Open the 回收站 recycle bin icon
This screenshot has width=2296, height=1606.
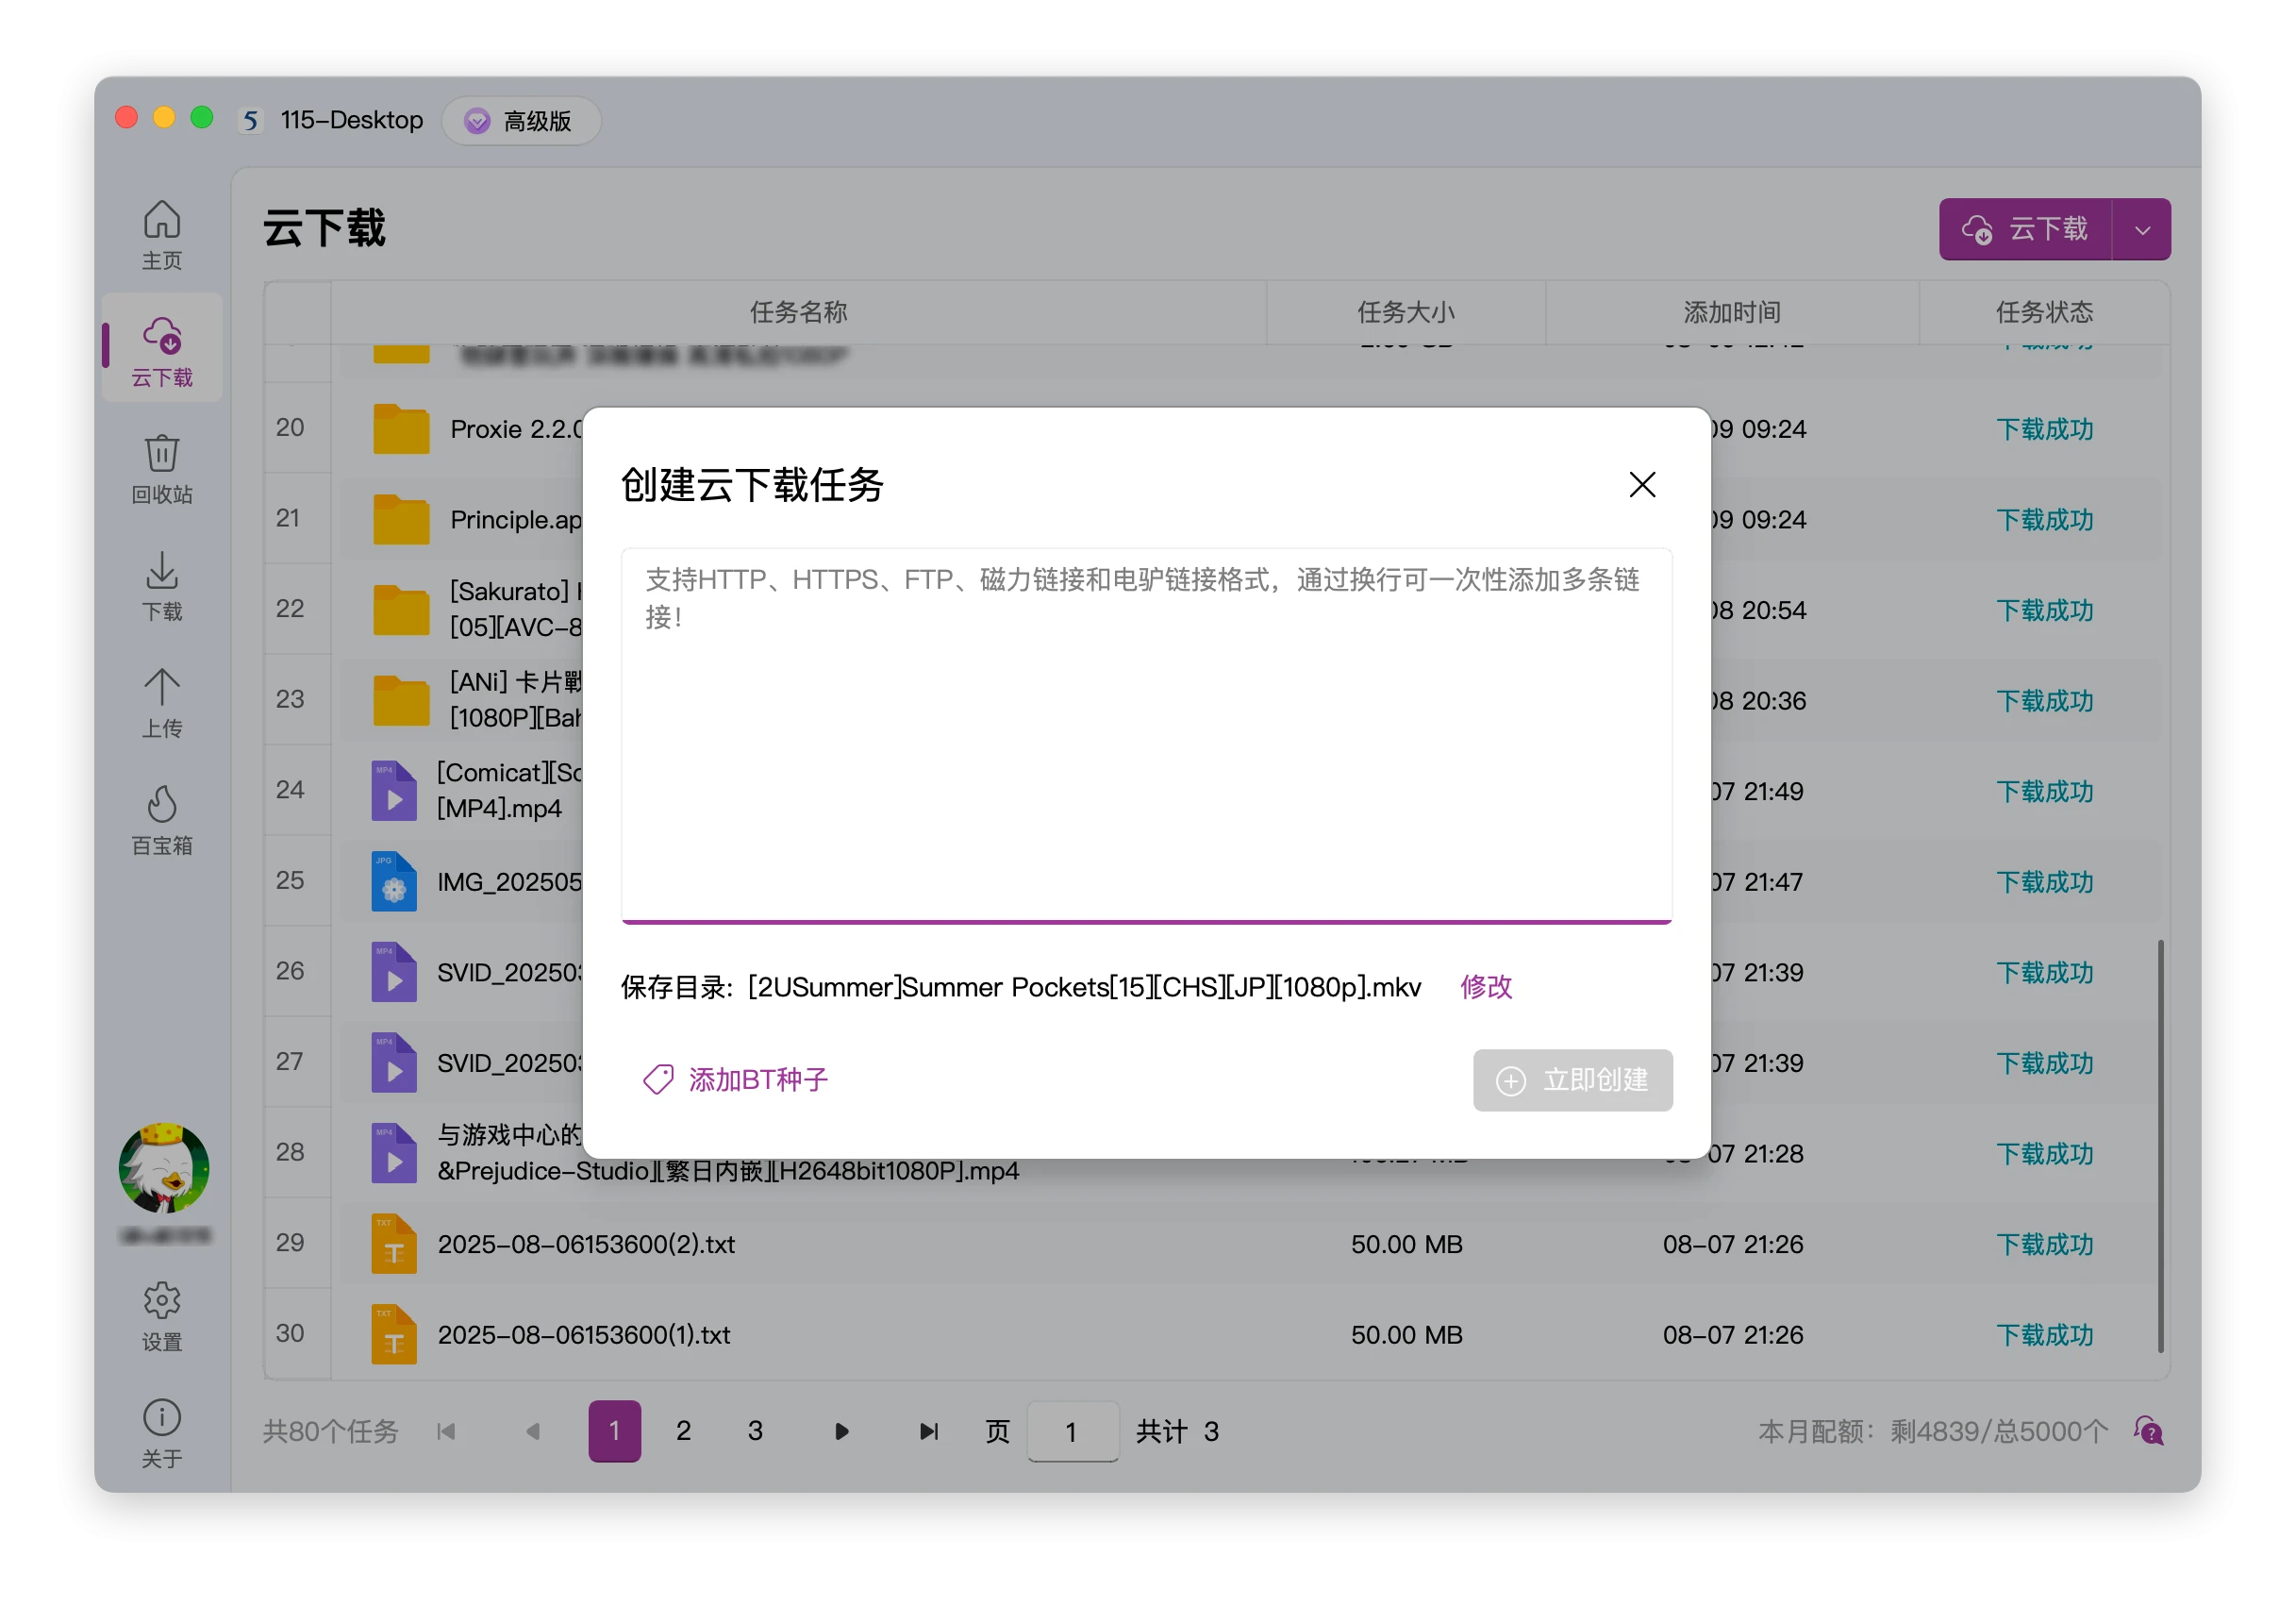tap(162, 468)
